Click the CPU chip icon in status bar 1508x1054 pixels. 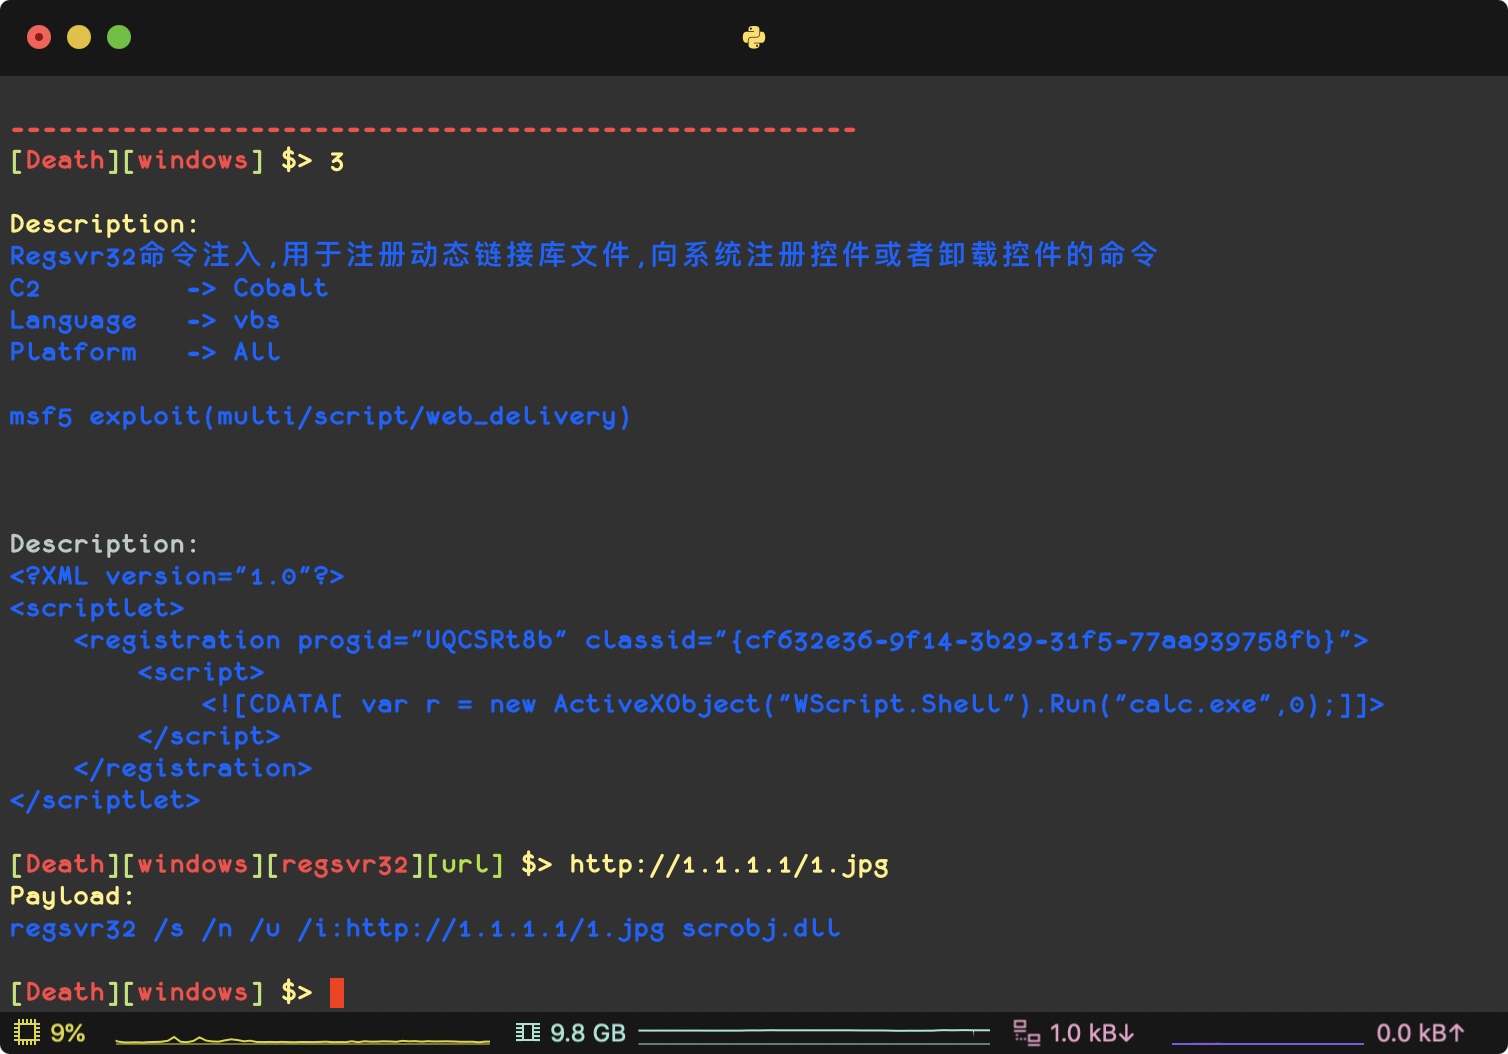(26, 1032)
